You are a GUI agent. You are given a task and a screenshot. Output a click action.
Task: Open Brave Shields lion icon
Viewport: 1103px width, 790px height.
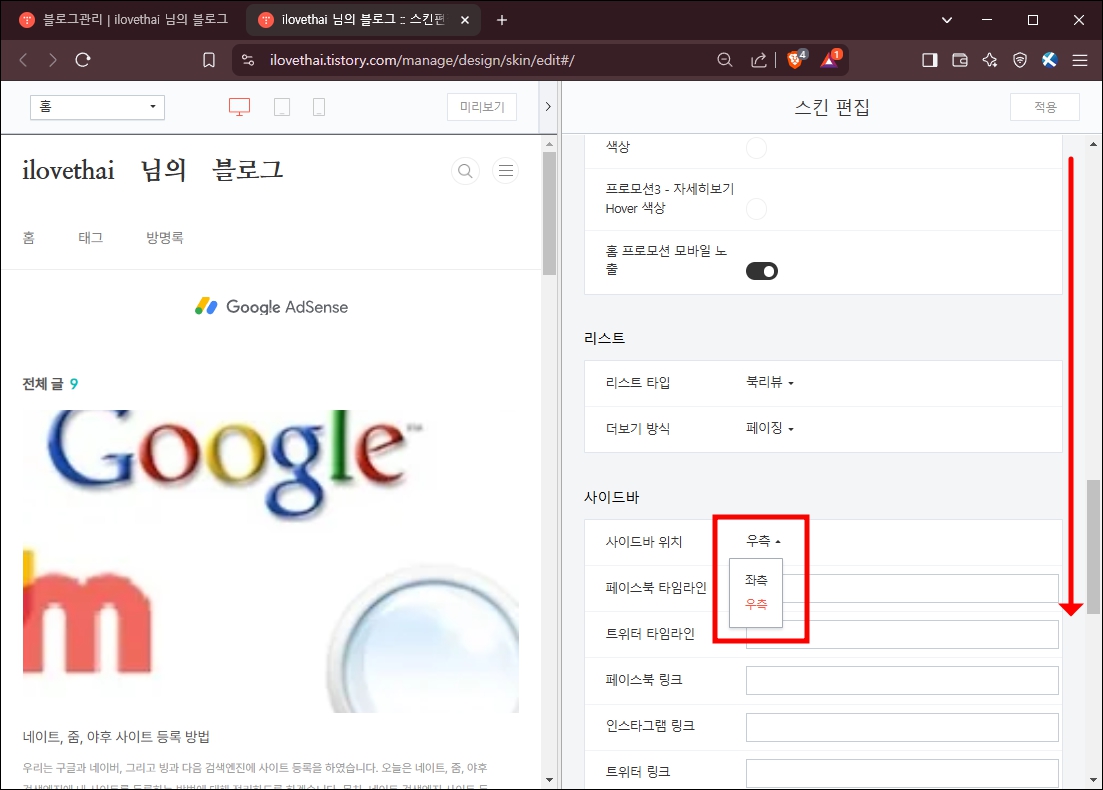click(796, 60)
